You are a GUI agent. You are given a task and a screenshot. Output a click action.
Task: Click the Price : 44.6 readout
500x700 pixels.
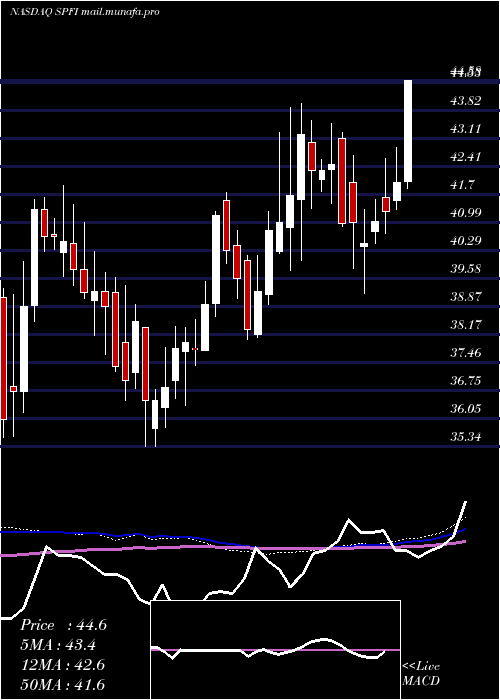[x=63, y=625]
